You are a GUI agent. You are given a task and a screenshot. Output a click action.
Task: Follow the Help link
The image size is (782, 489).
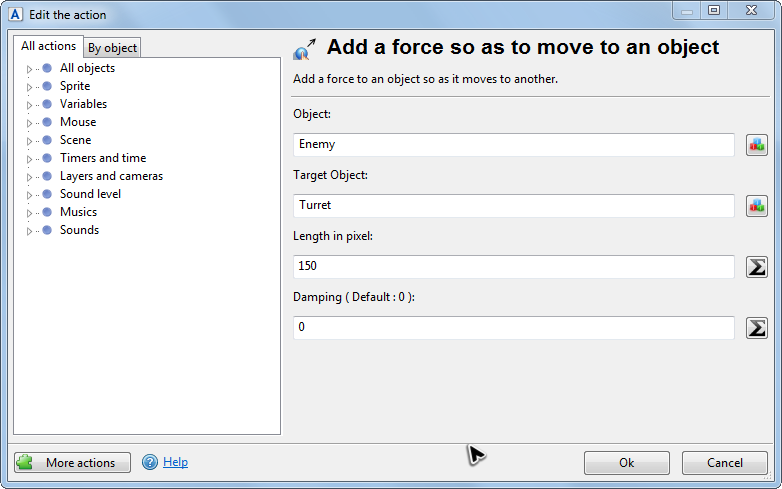tap(175, 462)
